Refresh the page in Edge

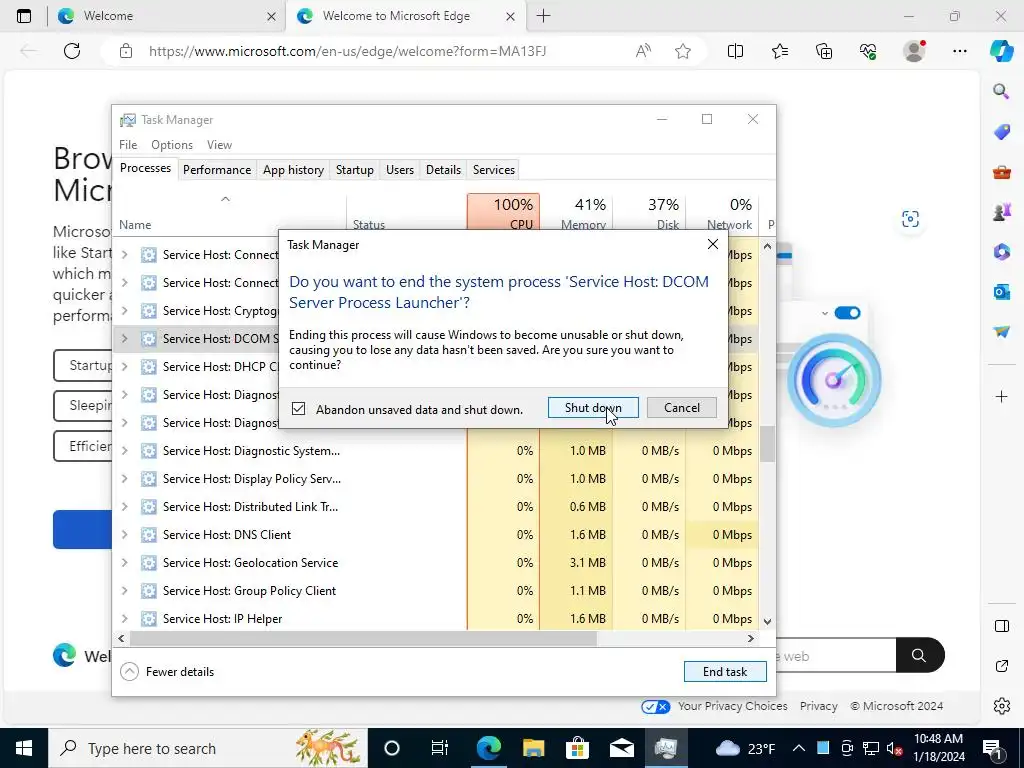point(72,51)
